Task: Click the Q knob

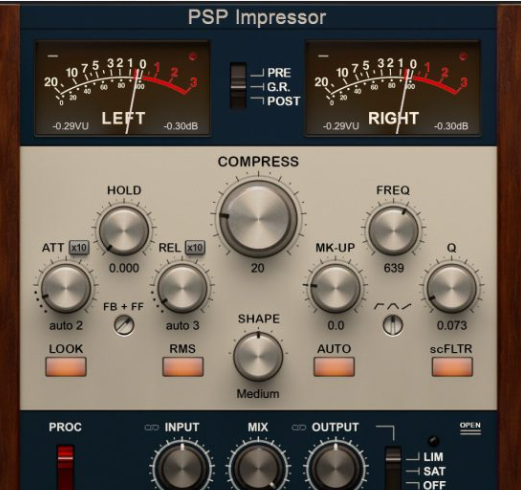Action: [x=452, y=288]
